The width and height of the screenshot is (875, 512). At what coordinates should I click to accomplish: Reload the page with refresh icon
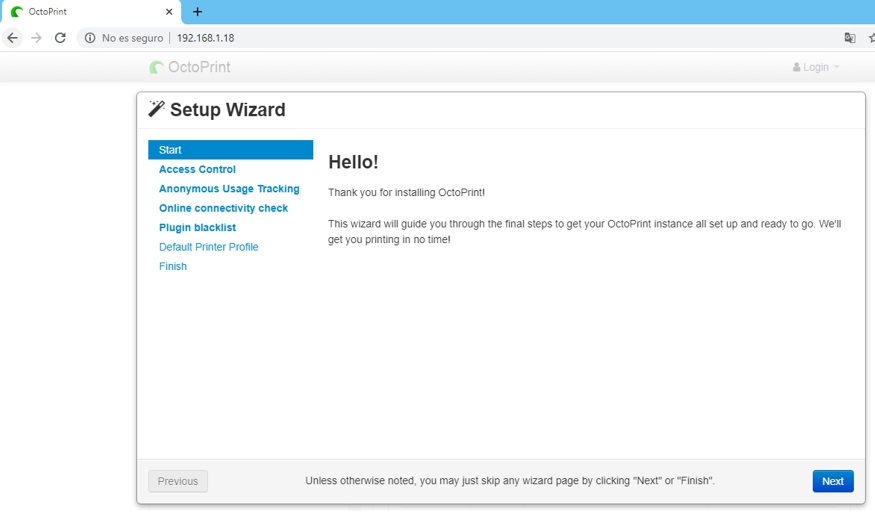(60, 38)
